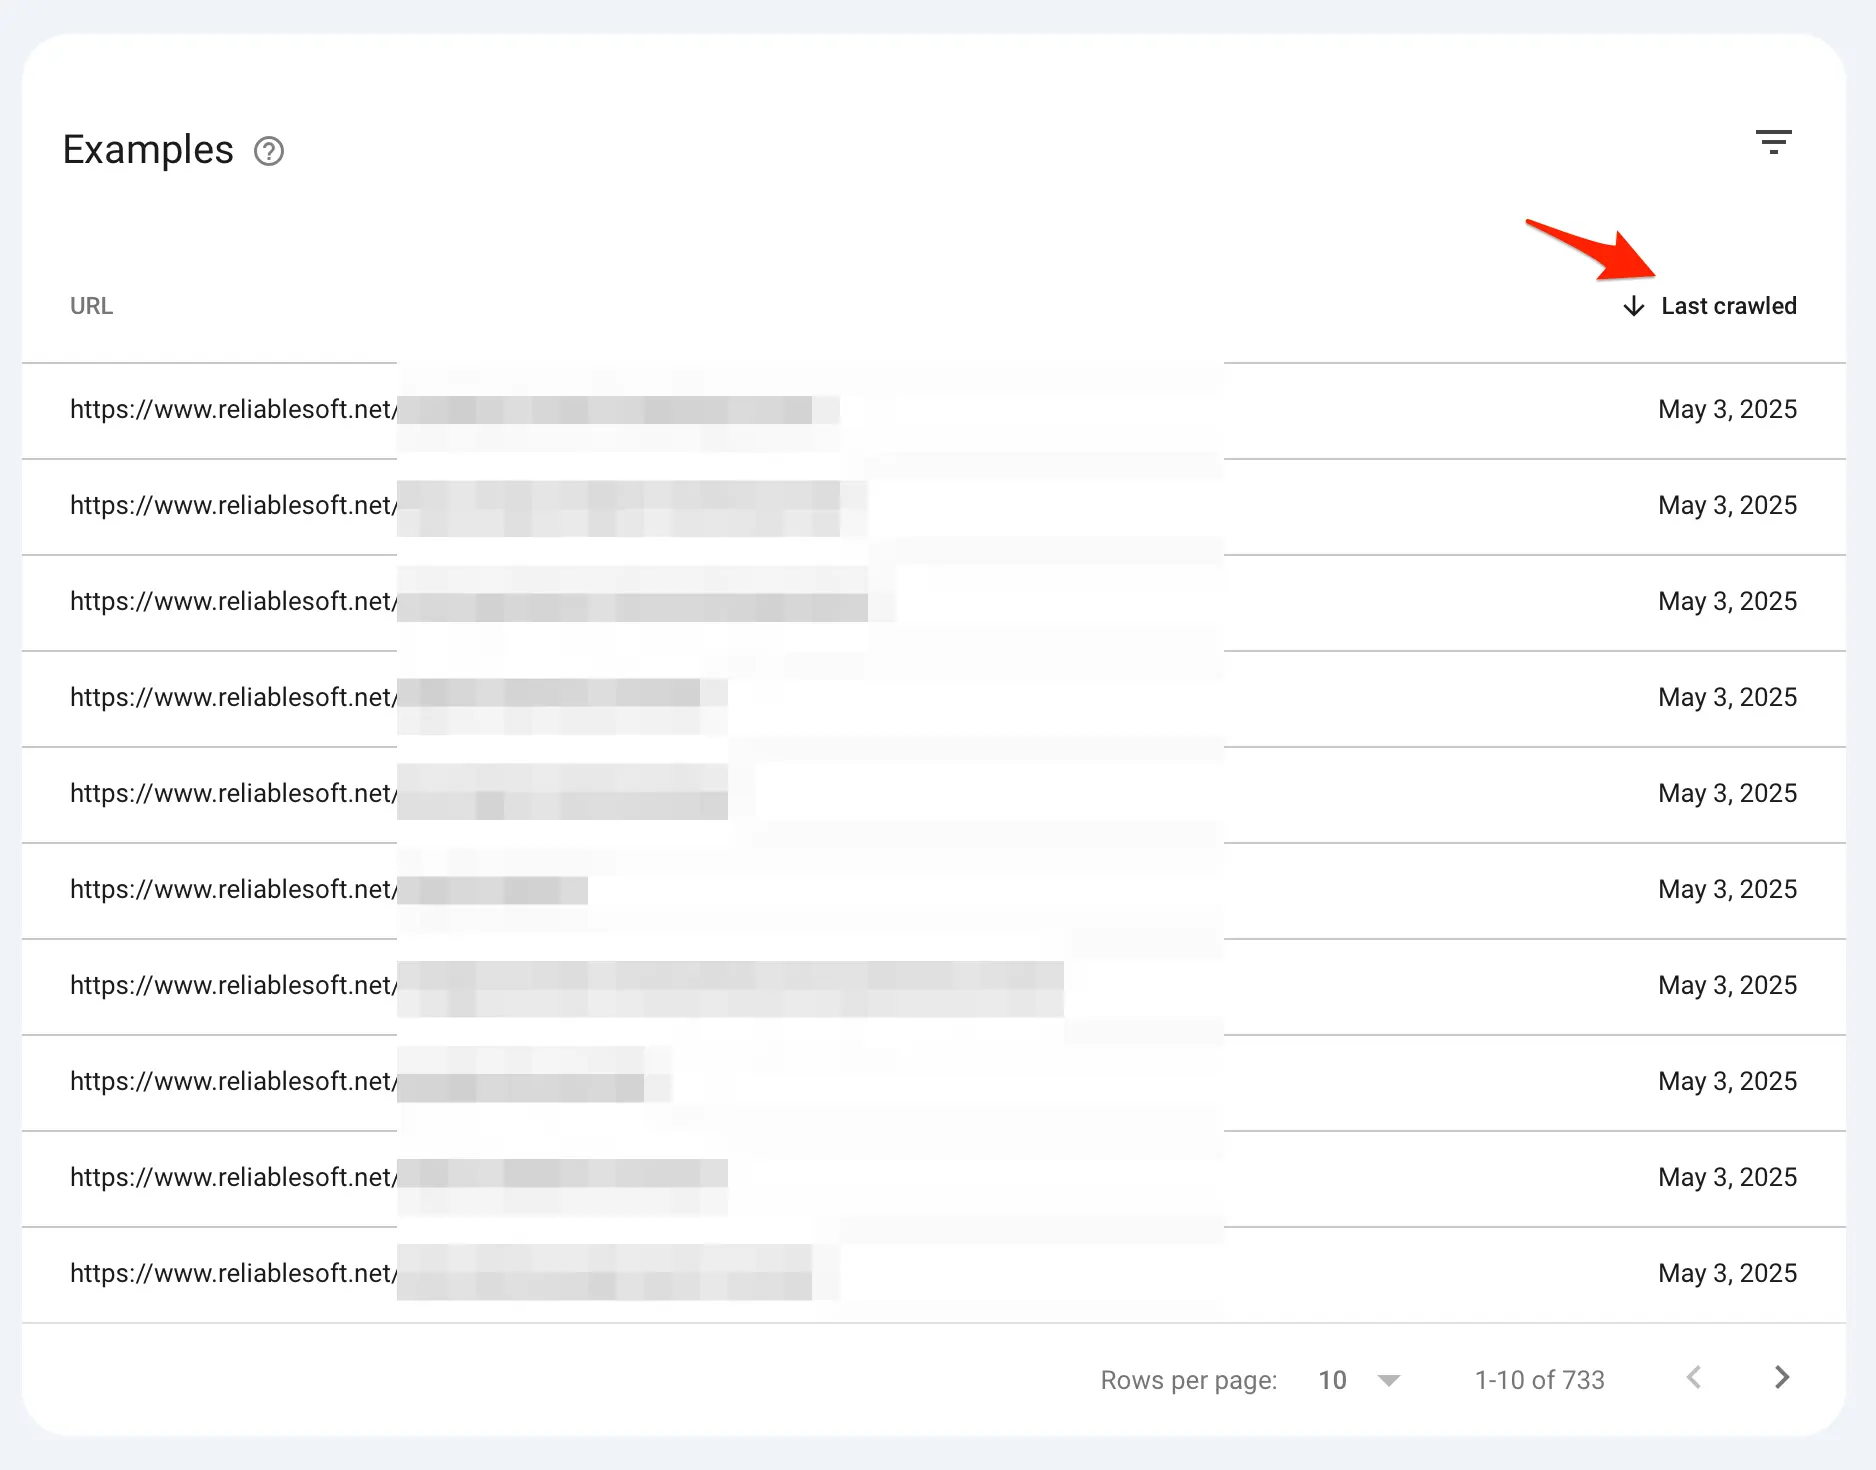Sort by the Last crawled column header
Viewport: 1876px width, 1470px height.
click(x=1728, y=306)
